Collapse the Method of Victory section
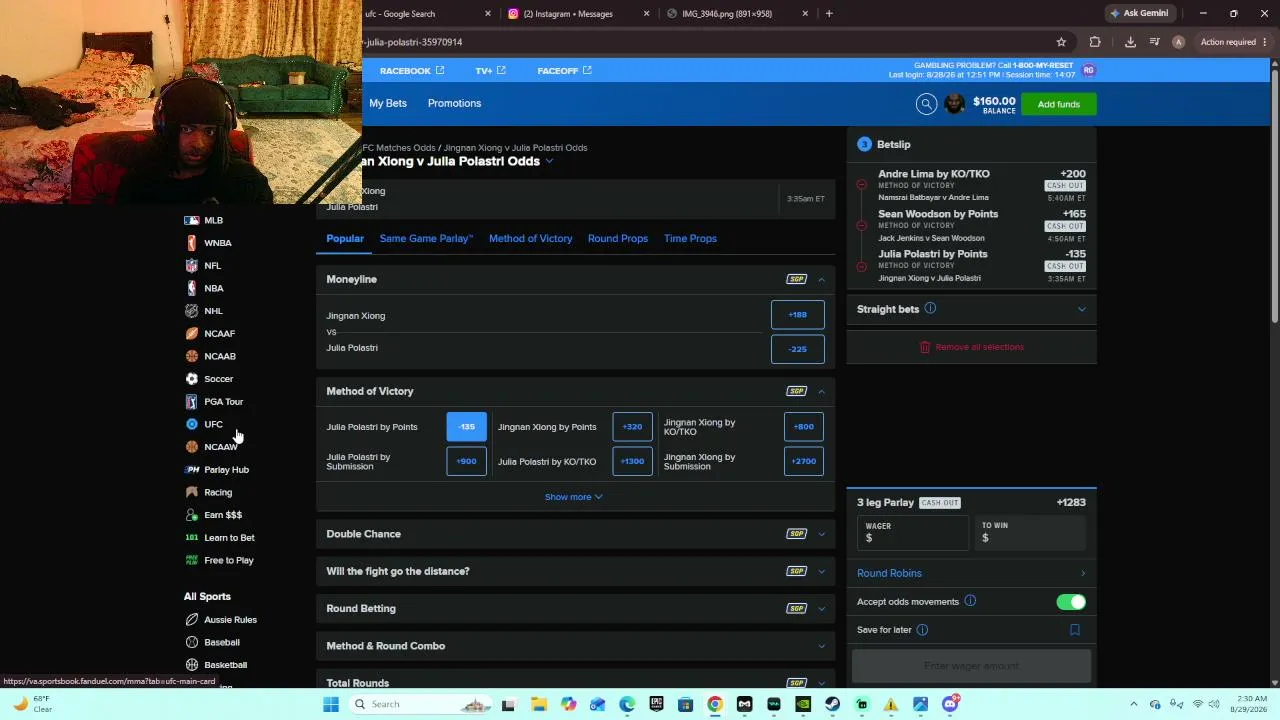 (x=821, y=391)
